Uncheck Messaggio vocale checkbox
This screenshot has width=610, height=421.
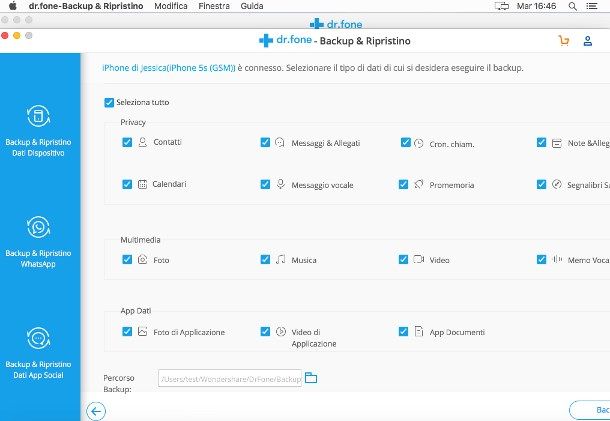pos(265,184)
